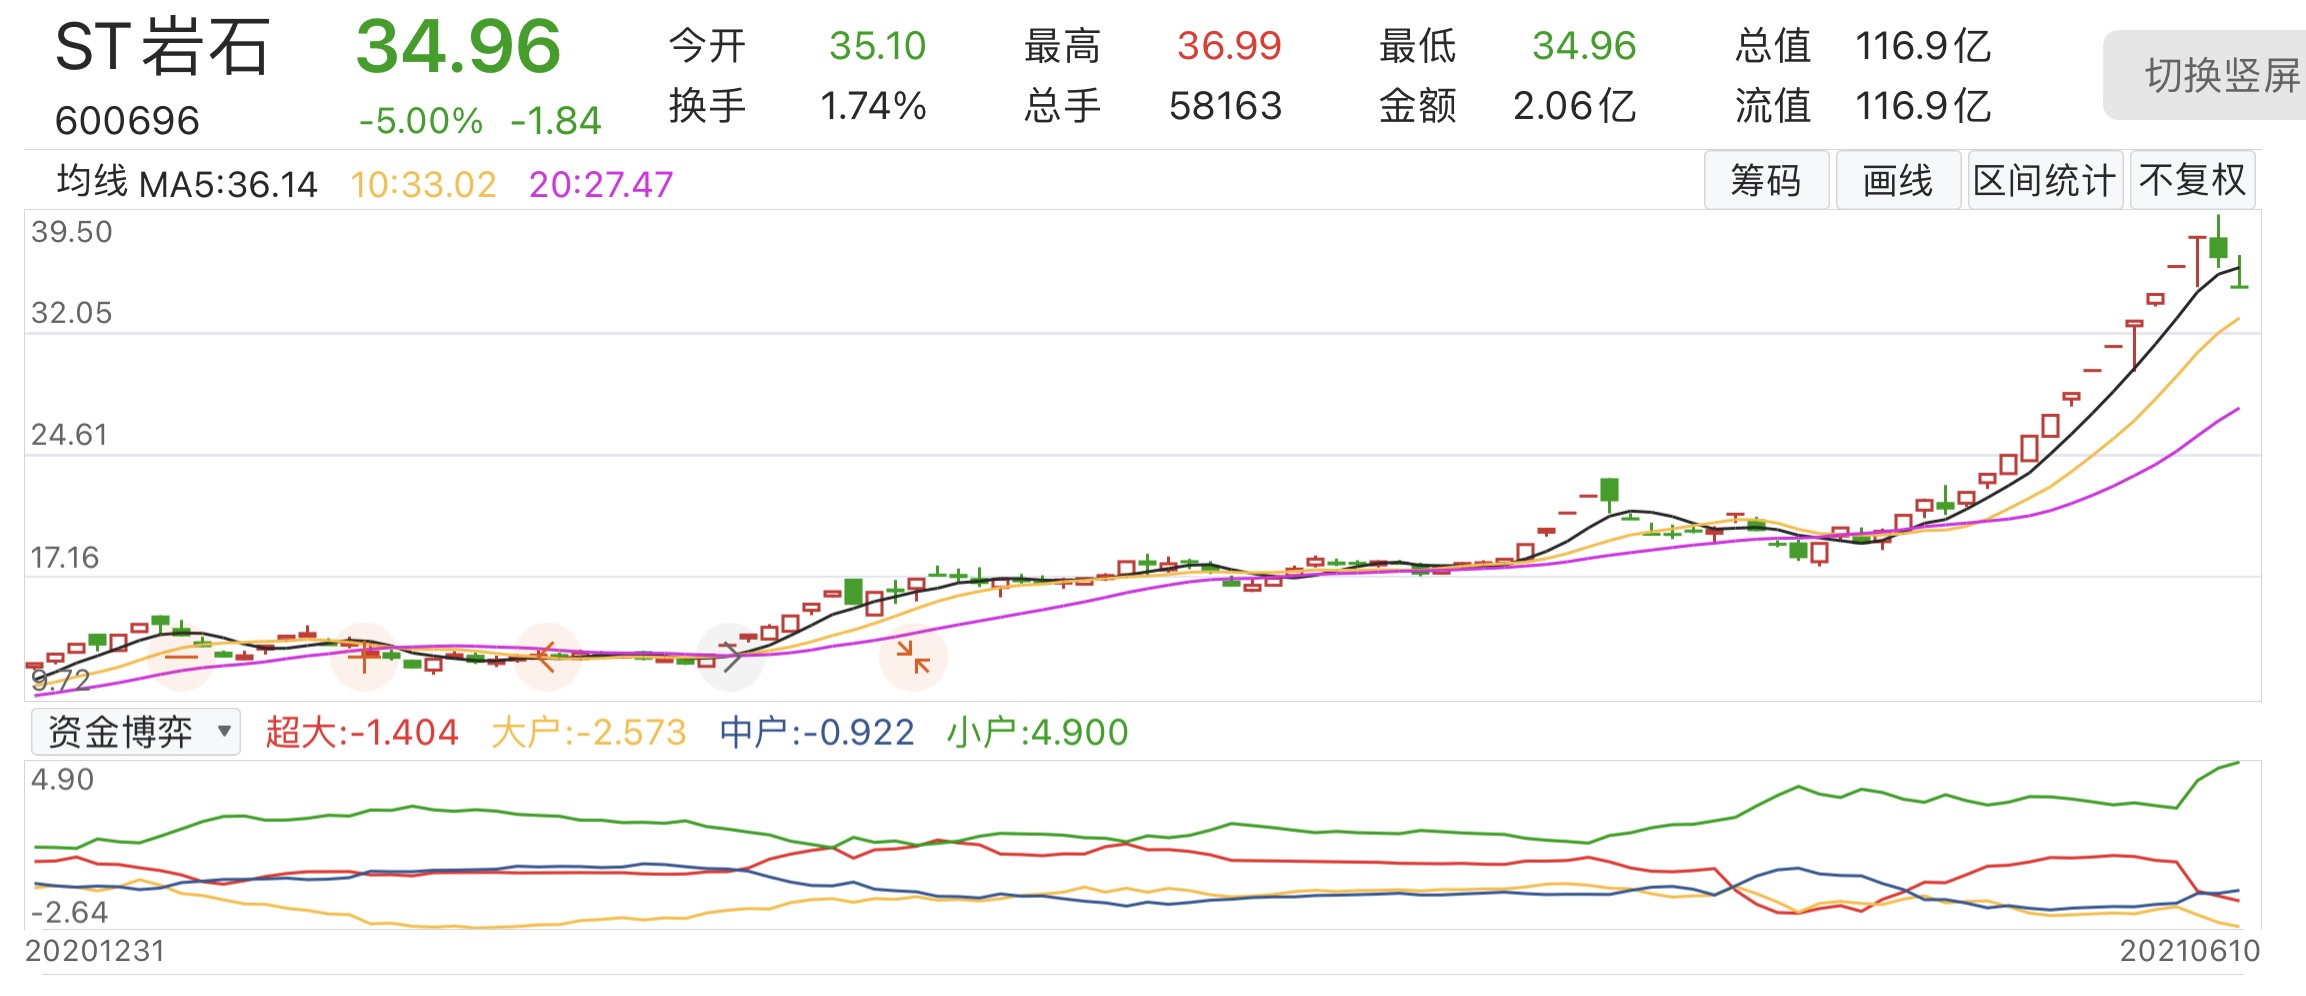The width and height of the screenshot is (2306, 996).
Task: Tap the plus crosshair circle icon
Action: tap(364, 657)
